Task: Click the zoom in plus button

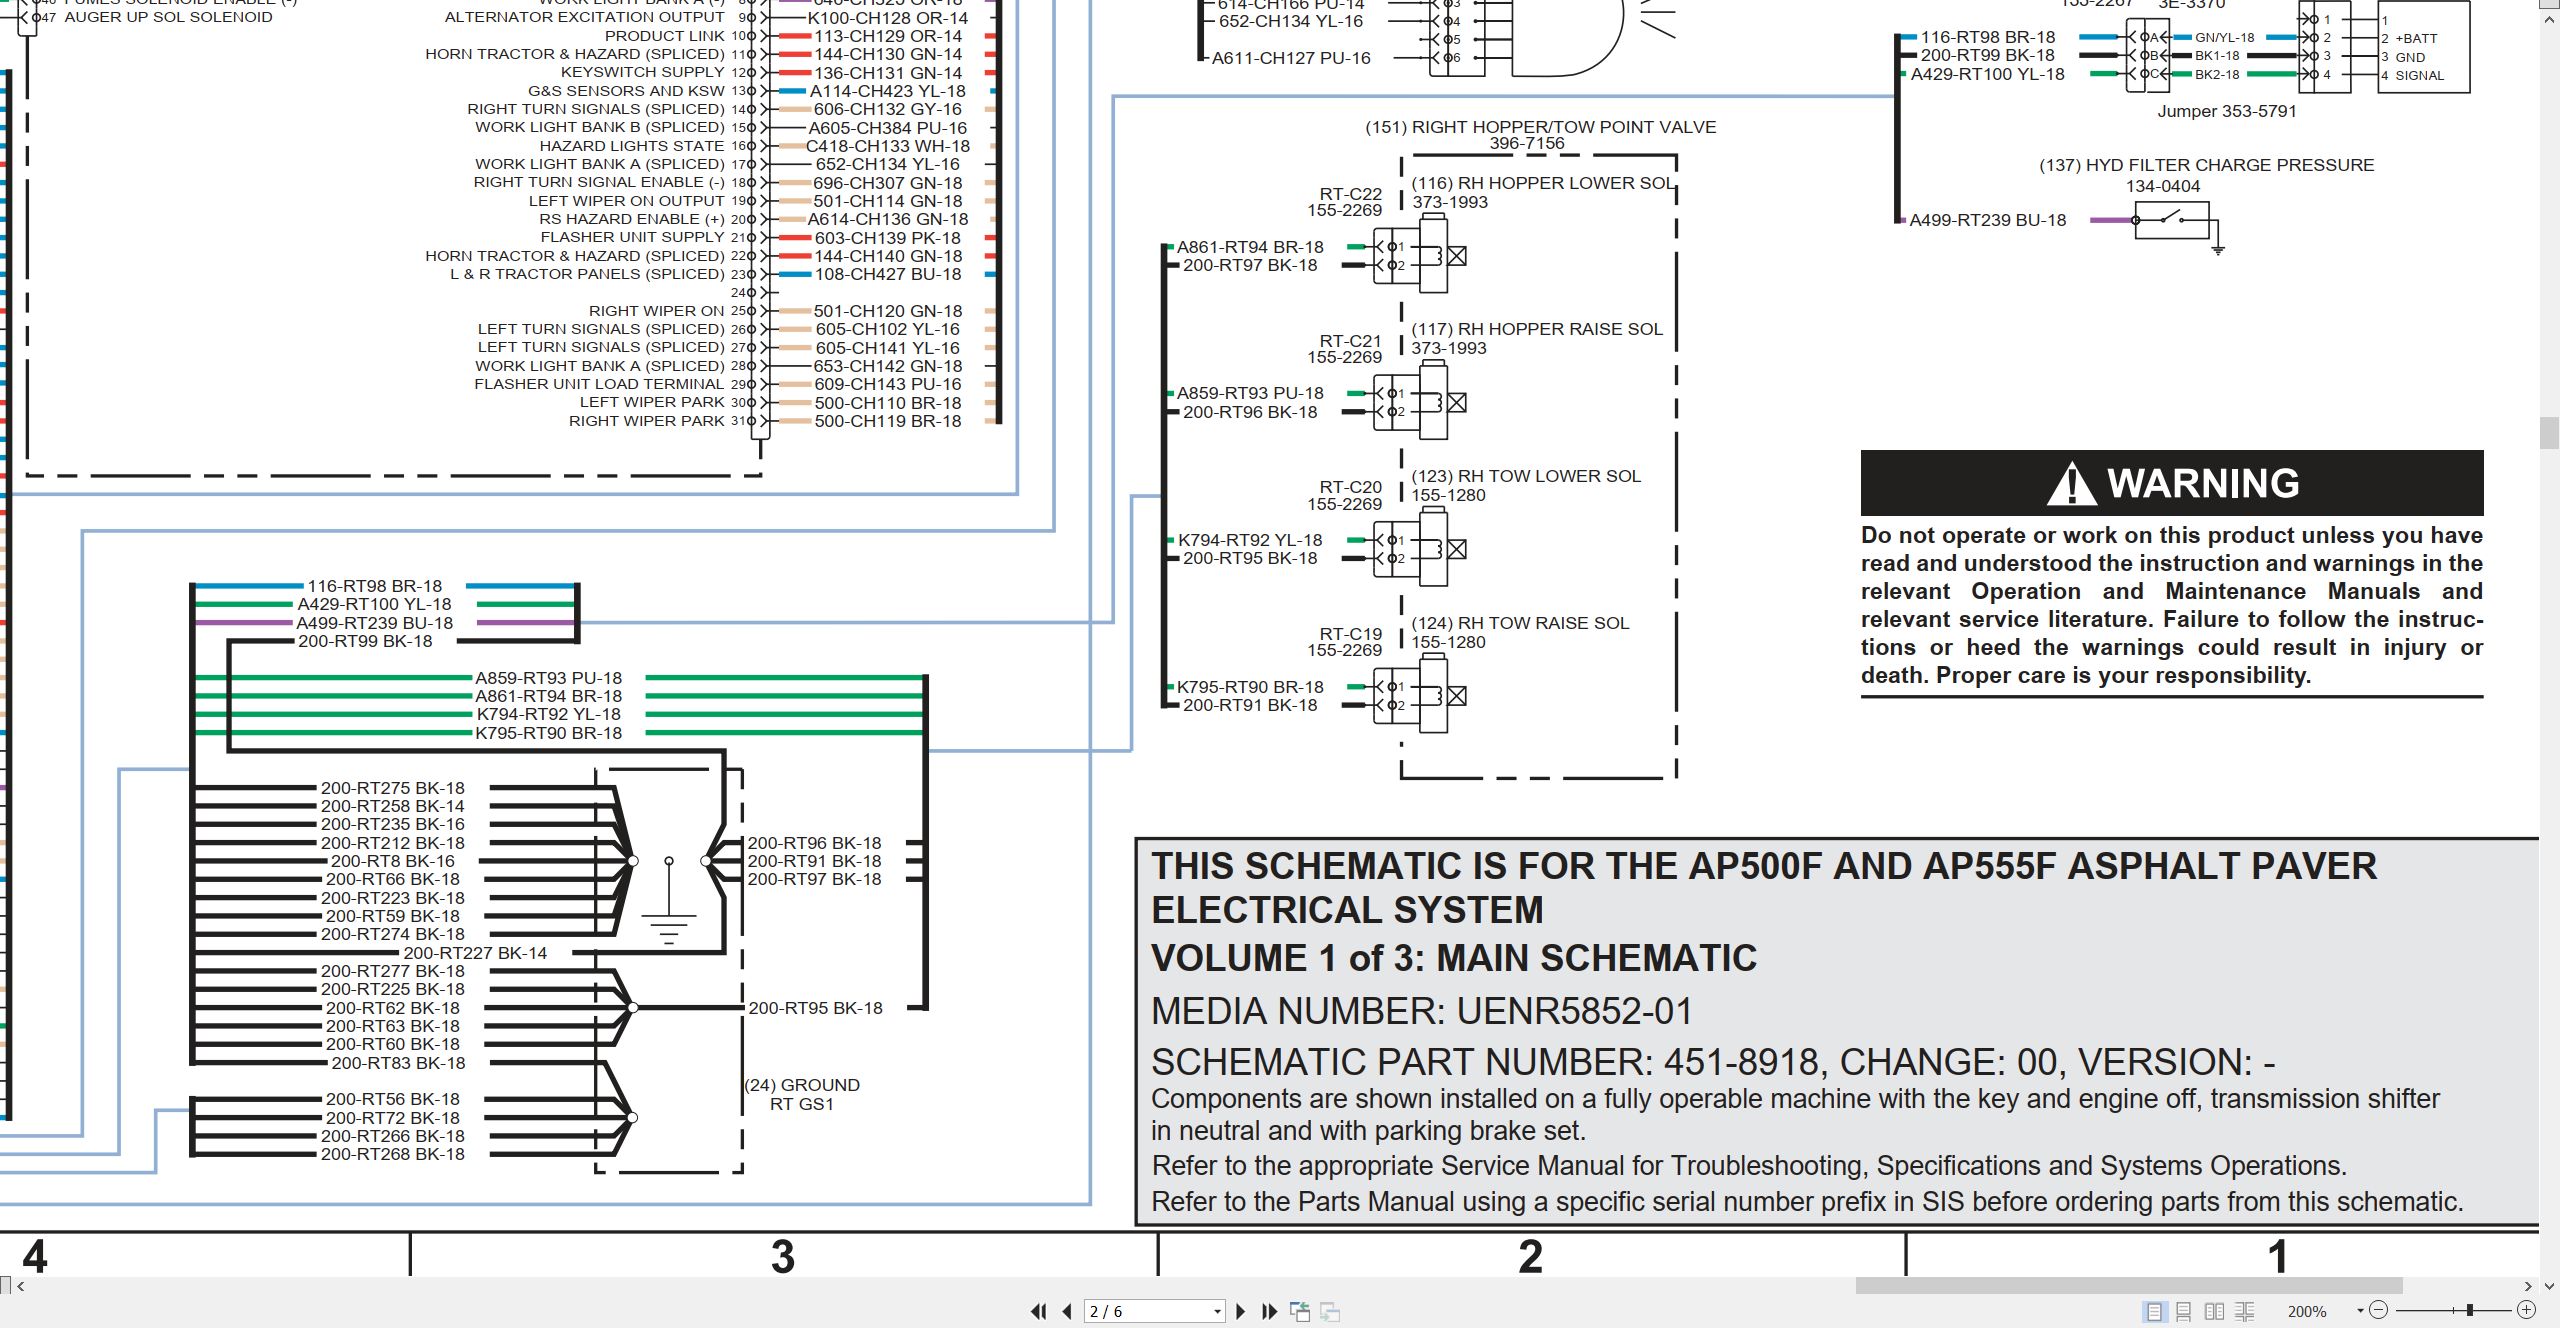Action: click(2526, 1310)
